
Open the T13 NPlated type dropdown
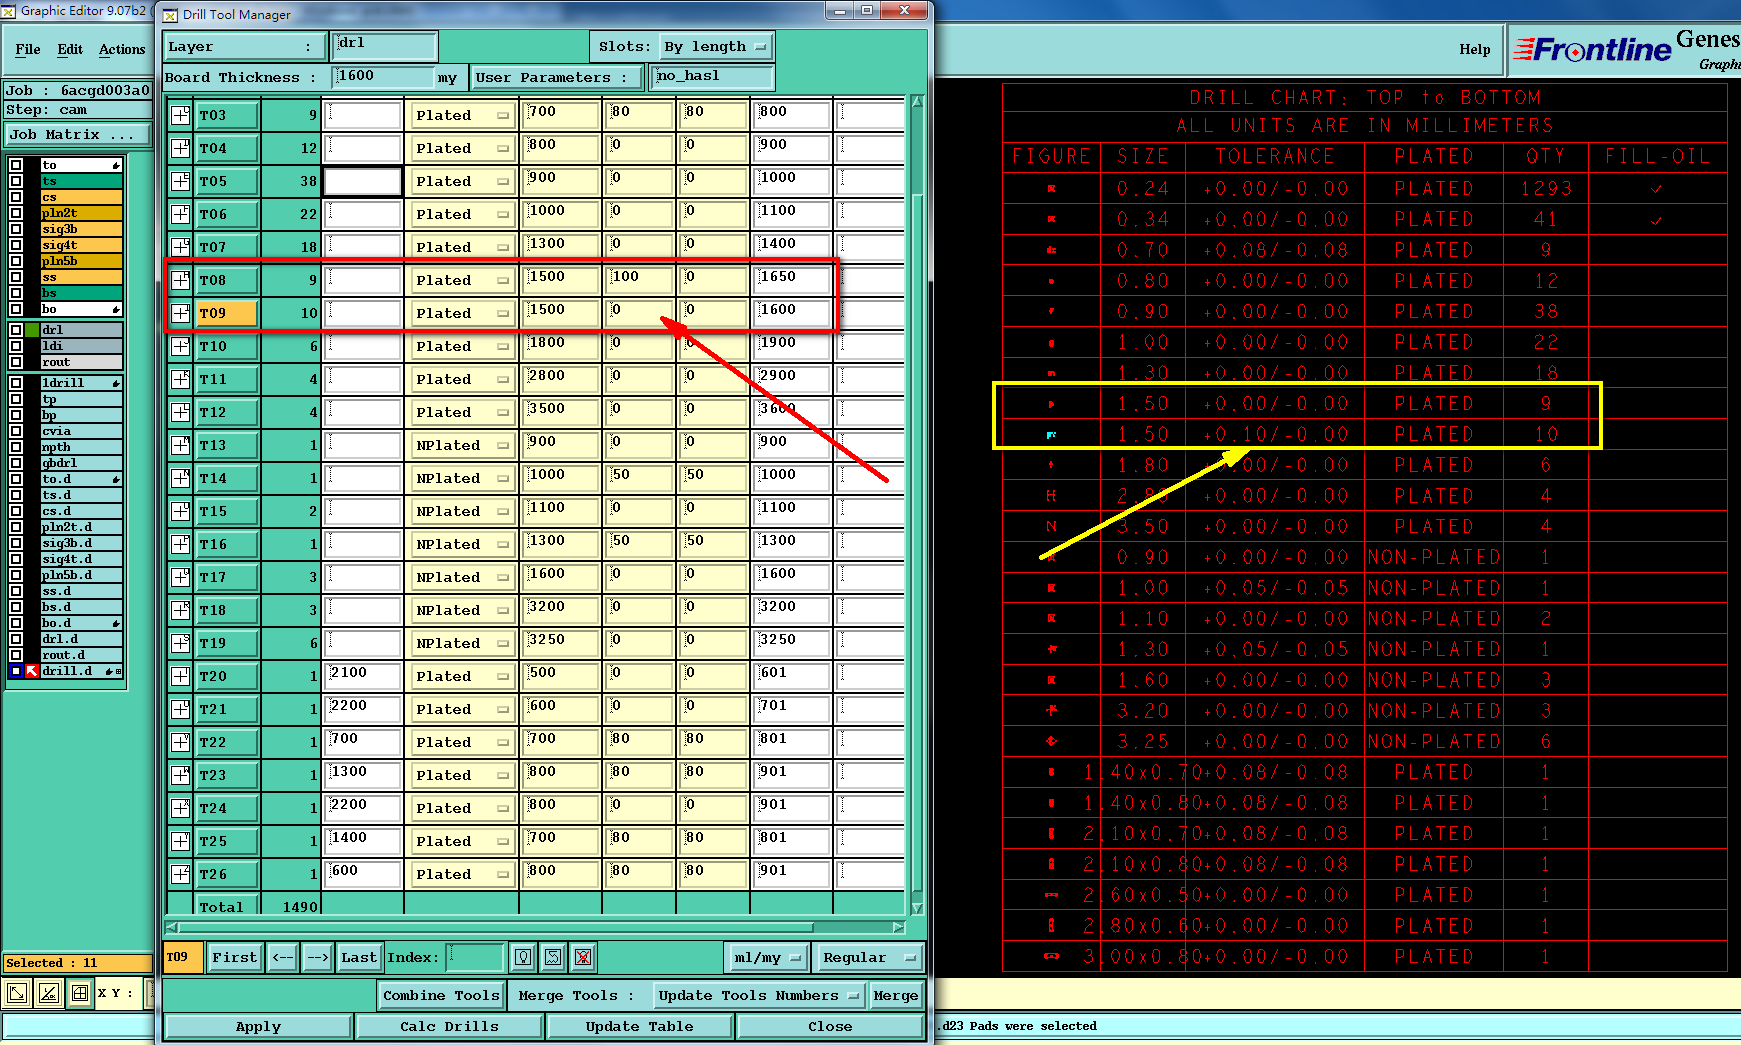click(x=462, y=445)
